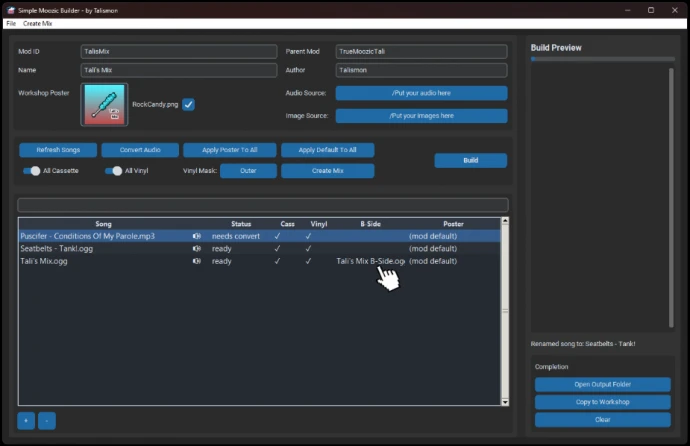Open the File menu
The height and width of the screenshot is (446, 690).
(11, 22)
